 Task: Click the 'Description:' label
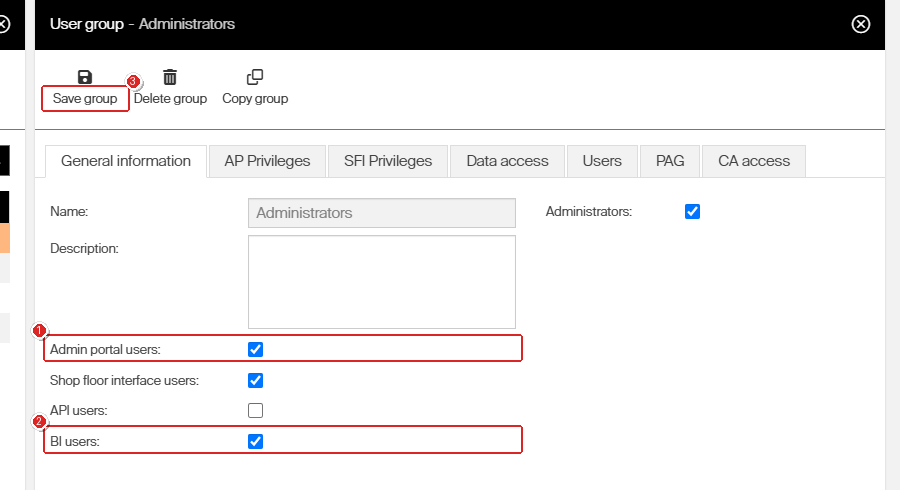point(84,248)
